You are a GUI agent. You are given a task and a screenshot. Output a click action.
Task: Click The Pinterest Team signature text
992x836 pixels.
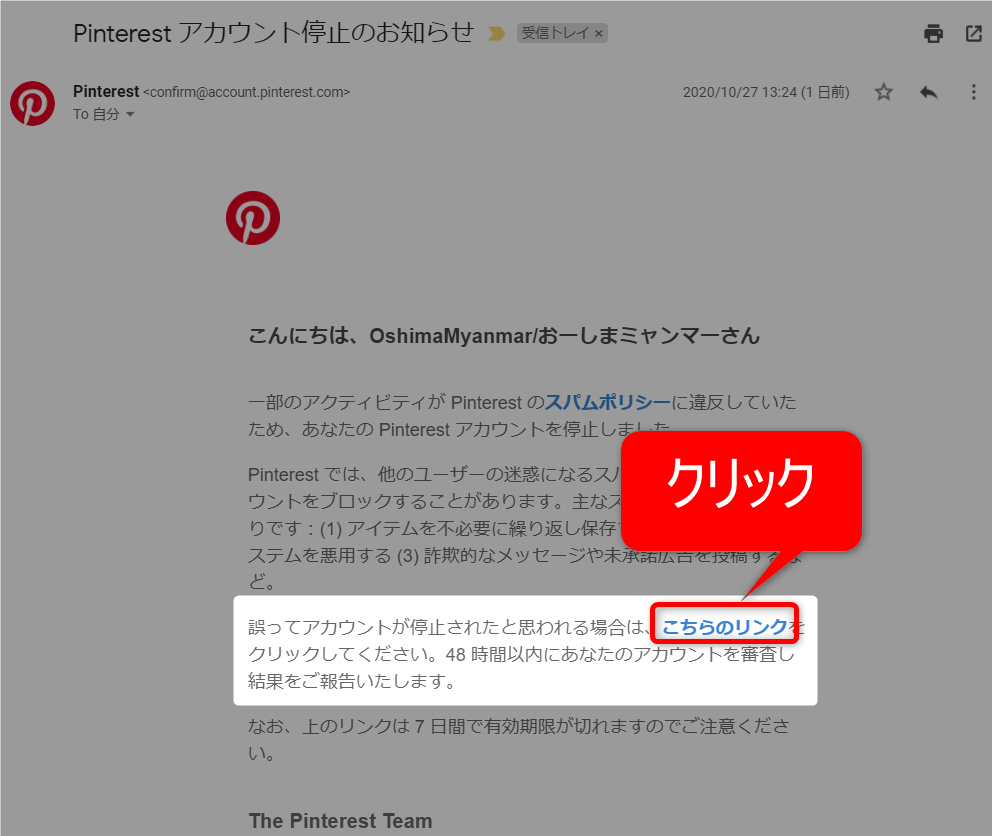[x=340, y=821]
